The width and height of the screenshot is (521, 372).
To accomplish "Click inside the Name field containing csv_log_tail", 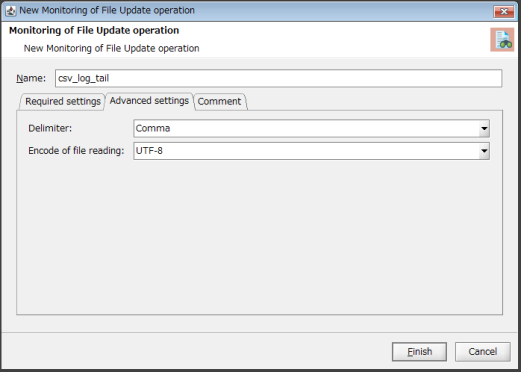I will pos(278,78).
